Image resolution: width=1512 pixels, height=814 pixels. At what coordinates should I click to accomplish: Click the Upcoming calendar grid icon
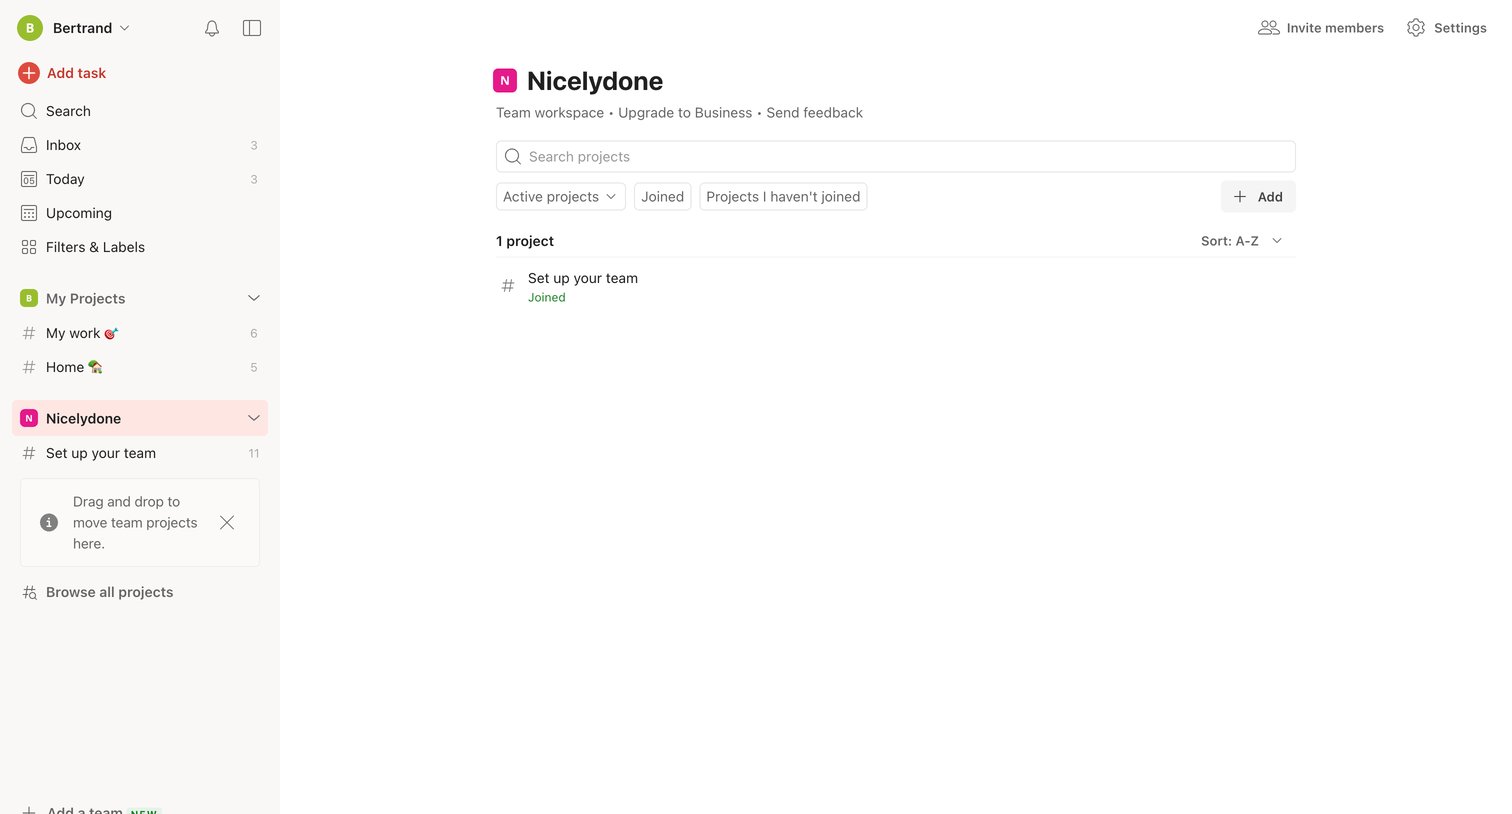29,213
